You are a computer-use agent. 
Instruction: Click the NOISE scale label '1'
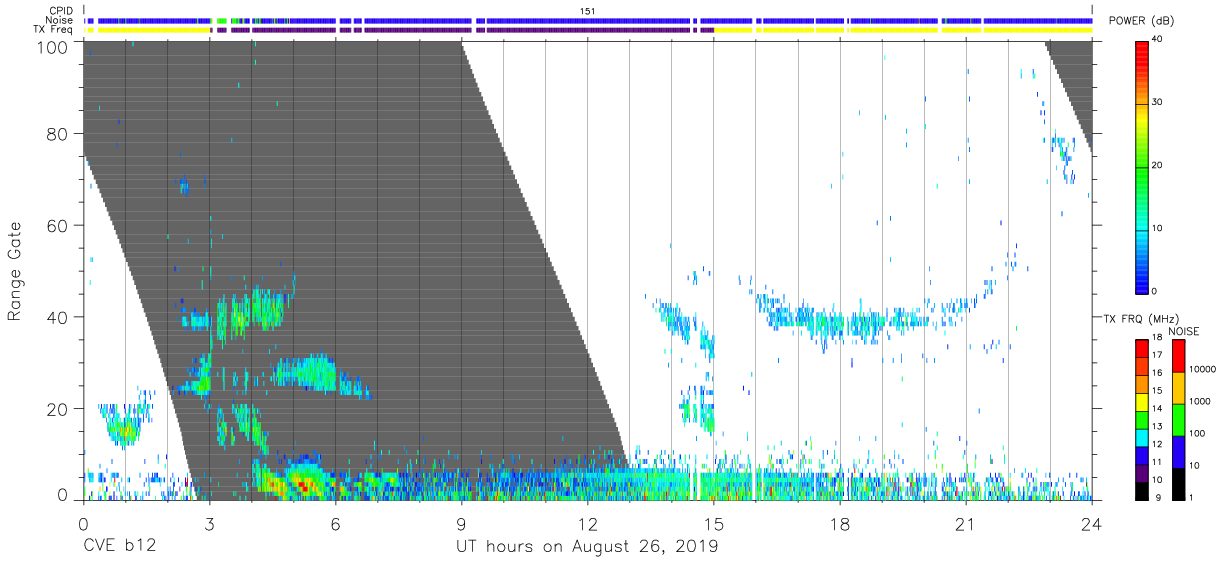(x=1191, y=497)
